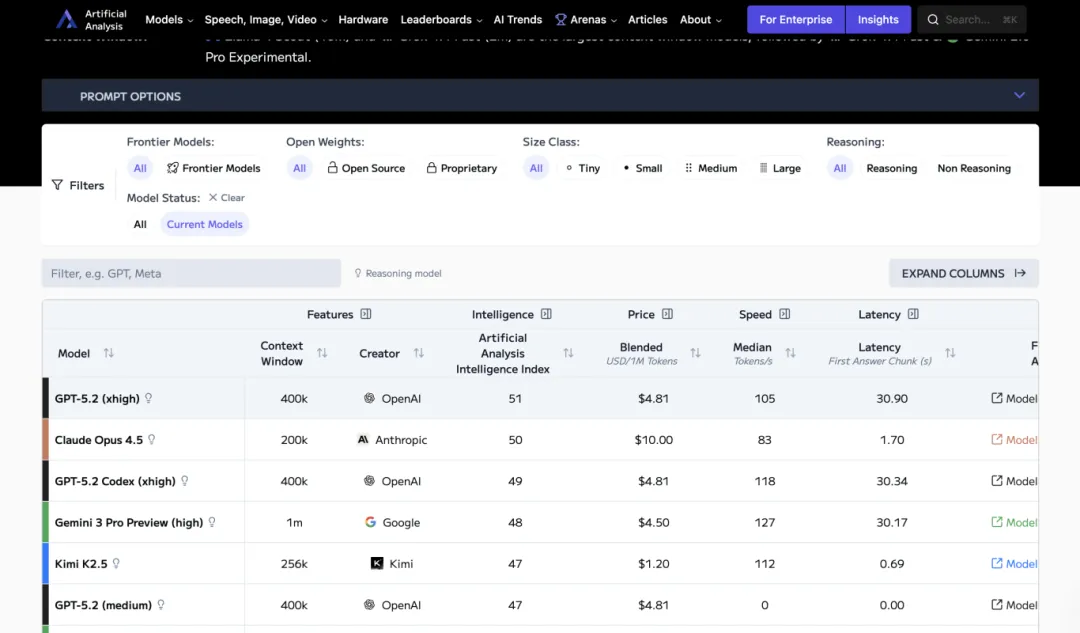This screenshot has width=1080, height=633.
Task: Filter to Reasoning models
Action: [891, 168]
